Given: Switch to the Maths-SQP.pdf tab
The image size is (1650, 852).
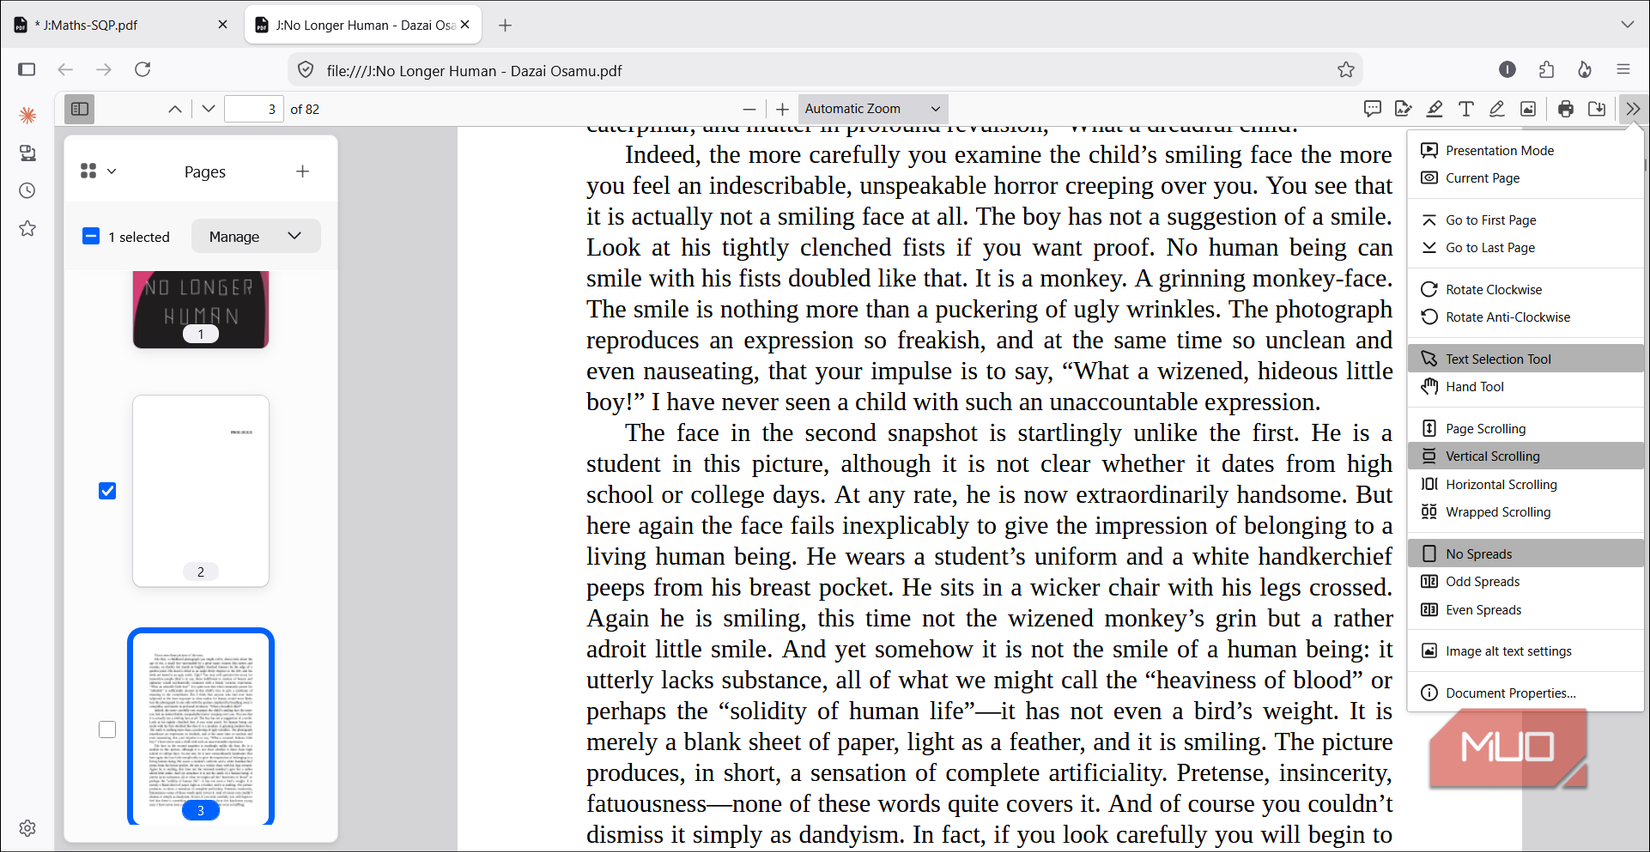Looking at the screenshot, I should pyautogui.click(x=121, y=25).
